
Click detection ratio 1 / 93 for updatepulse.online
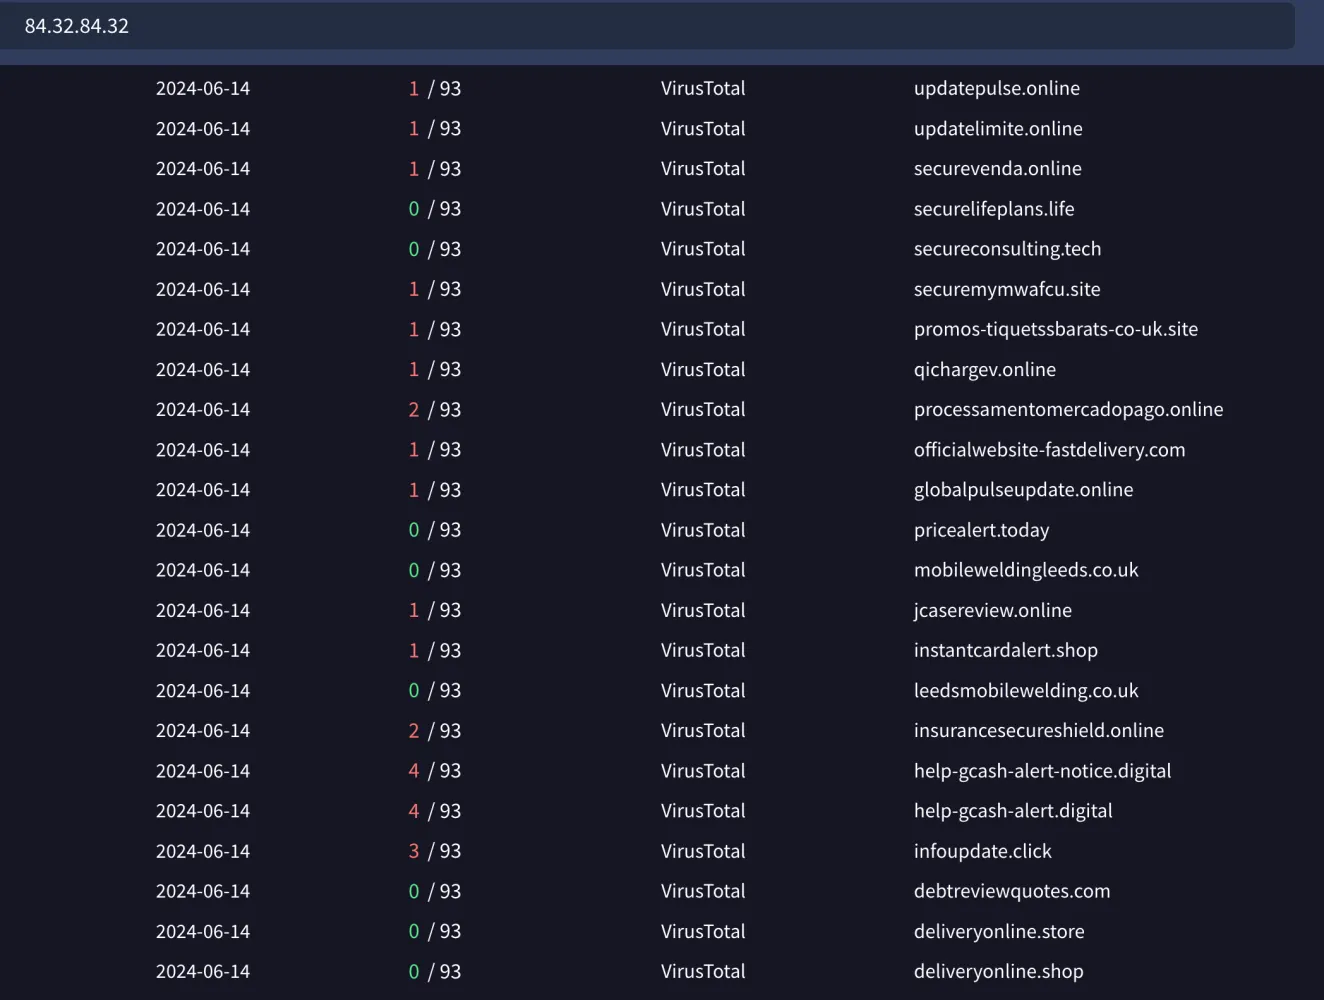tap(435, 88)
